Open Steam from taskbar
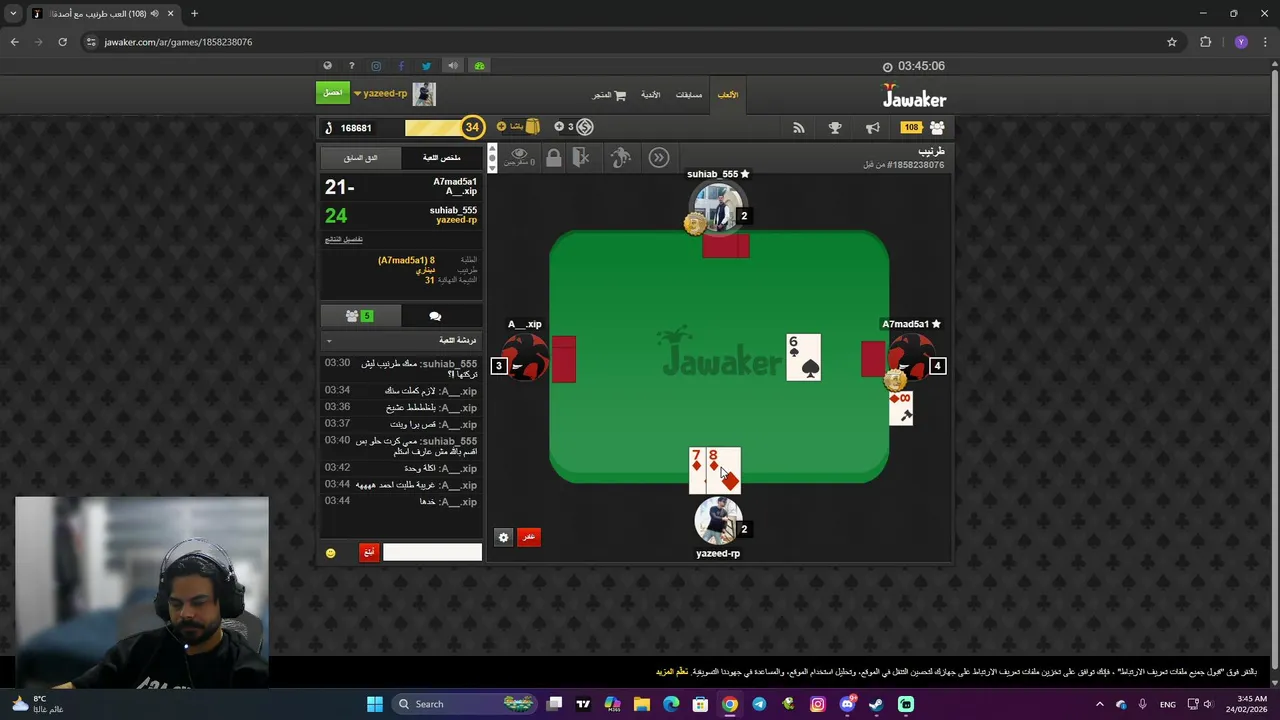 876,704
